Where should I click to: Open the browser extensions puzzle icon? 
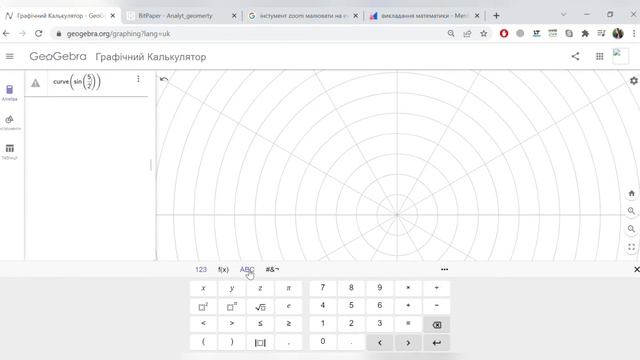(x=585, y=34)
